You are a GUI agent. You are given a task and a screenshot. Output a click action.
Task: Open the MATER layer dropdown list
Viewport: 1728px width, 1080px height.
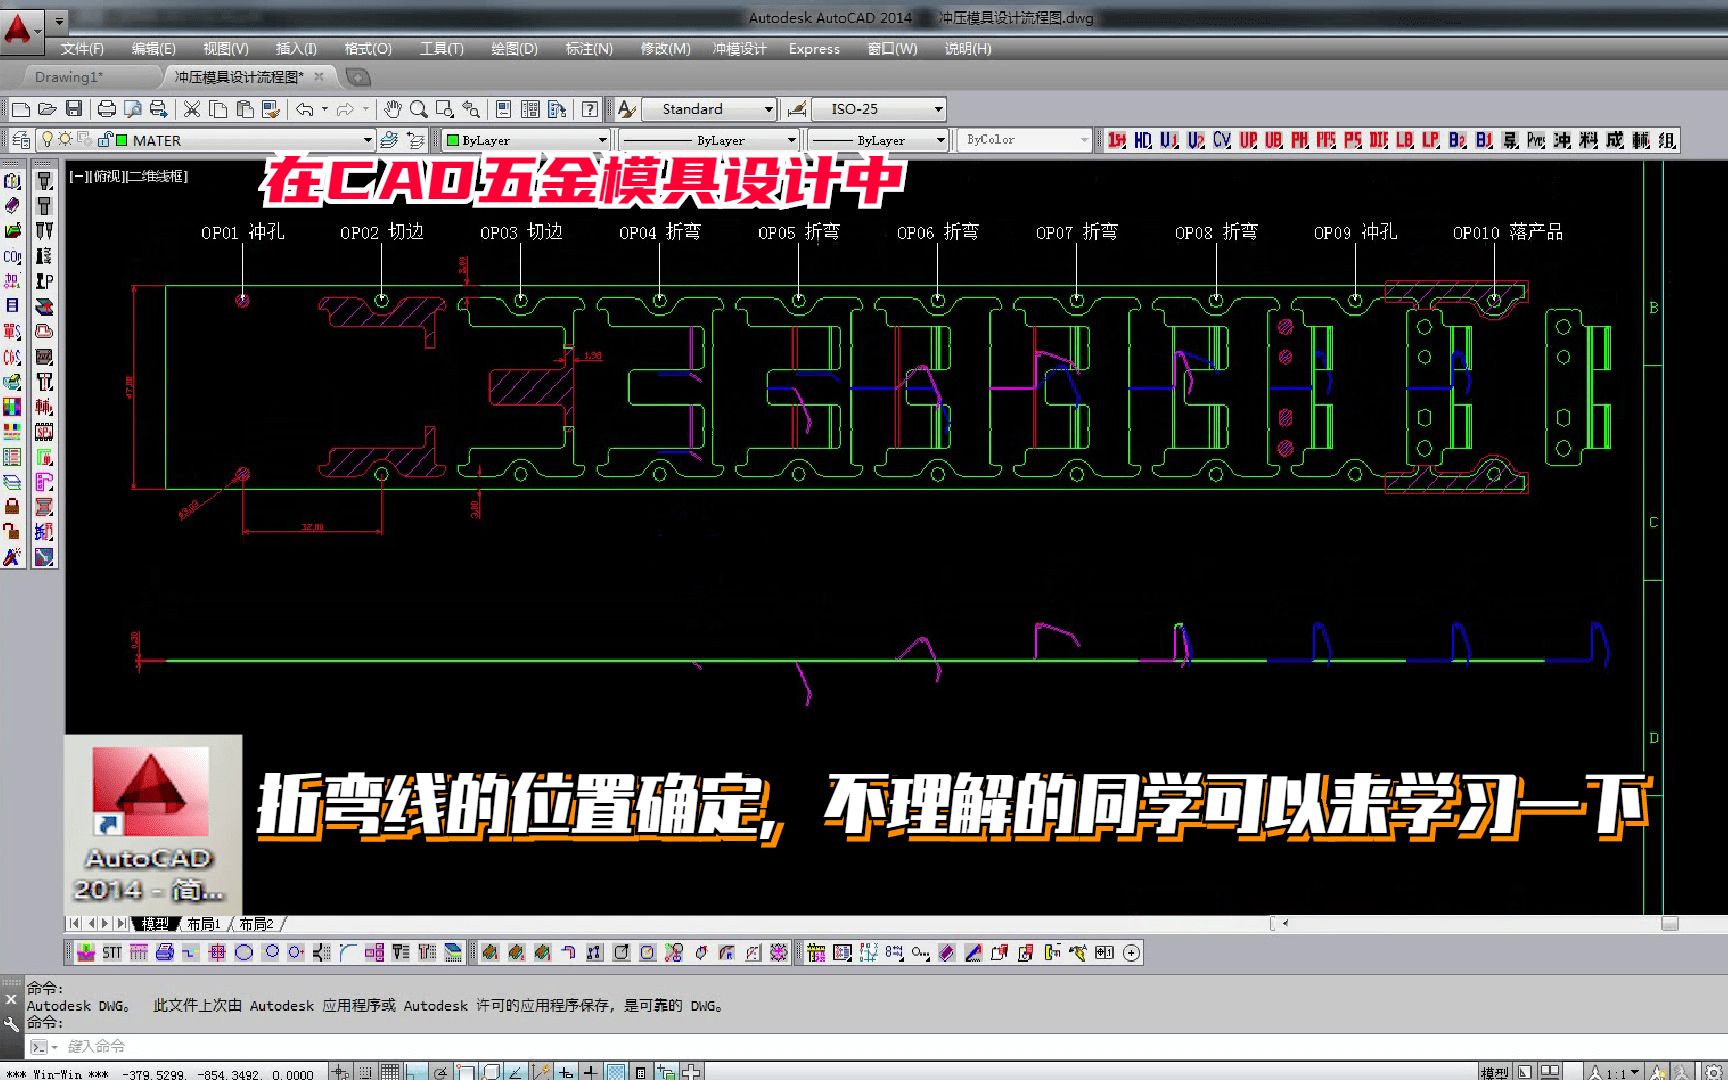[x=368, y=140]
